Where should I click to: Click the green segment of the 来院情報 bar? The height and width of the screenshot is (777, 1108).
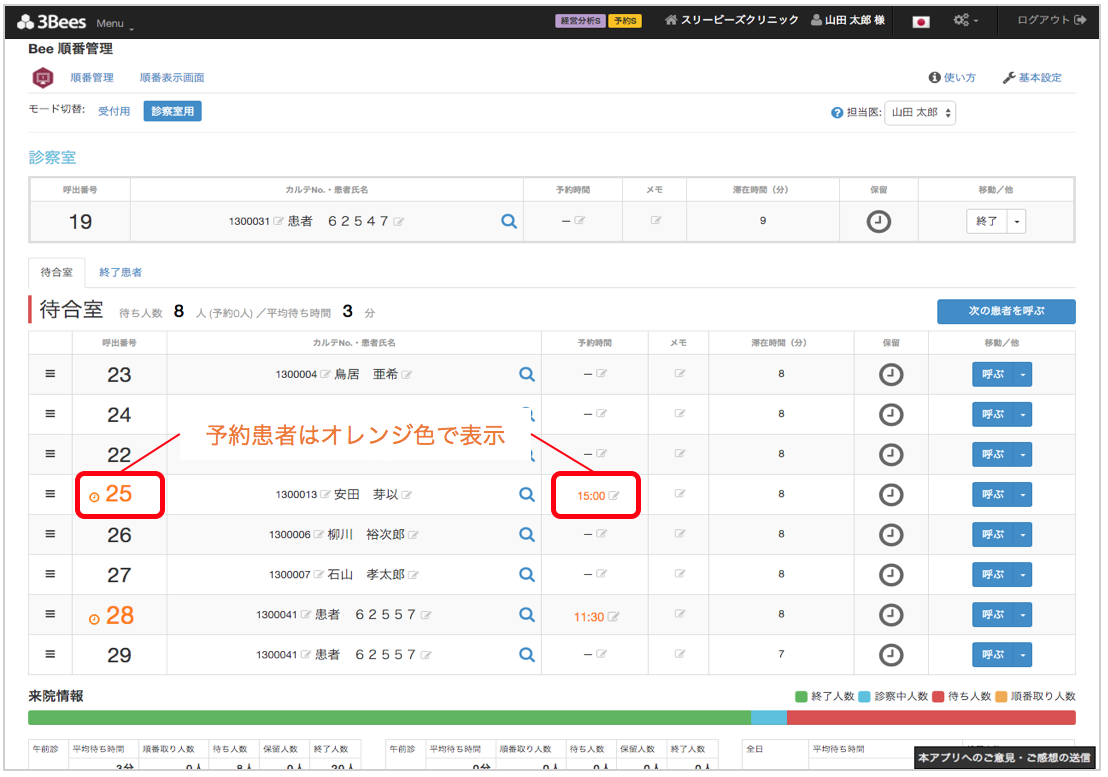[x=389, y=718]
